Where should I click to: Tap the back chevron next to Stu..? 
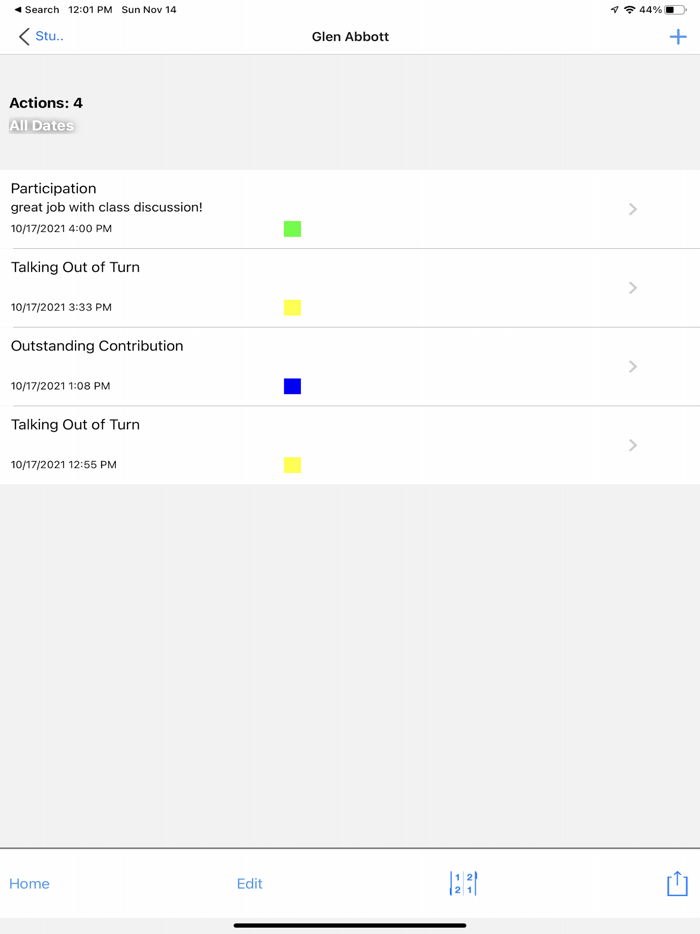22,36
